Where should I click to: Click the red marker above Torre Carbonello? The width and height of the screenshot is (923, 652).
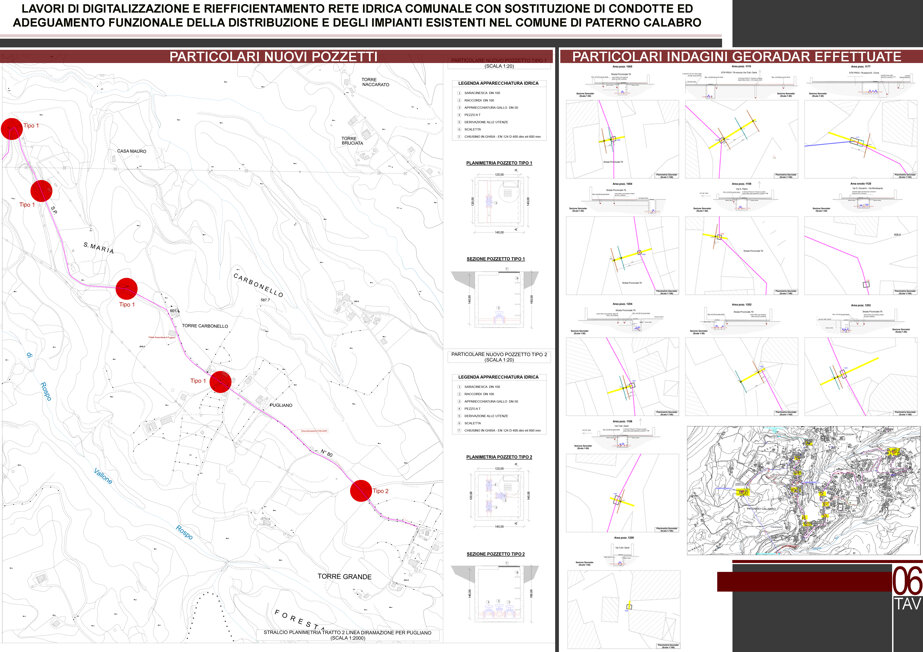point(127,289)
